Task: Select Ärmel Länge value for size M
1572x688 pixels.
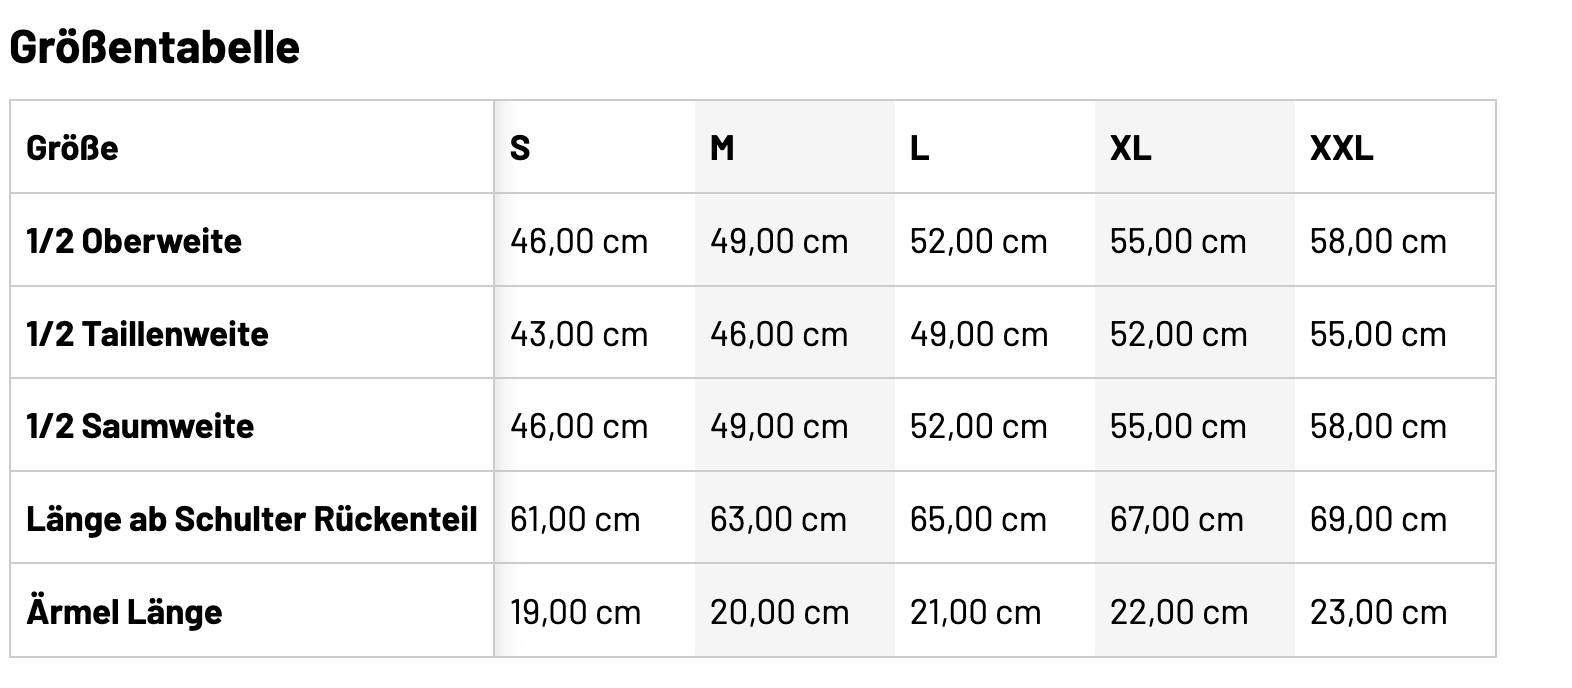Action: tap(779, 612)
